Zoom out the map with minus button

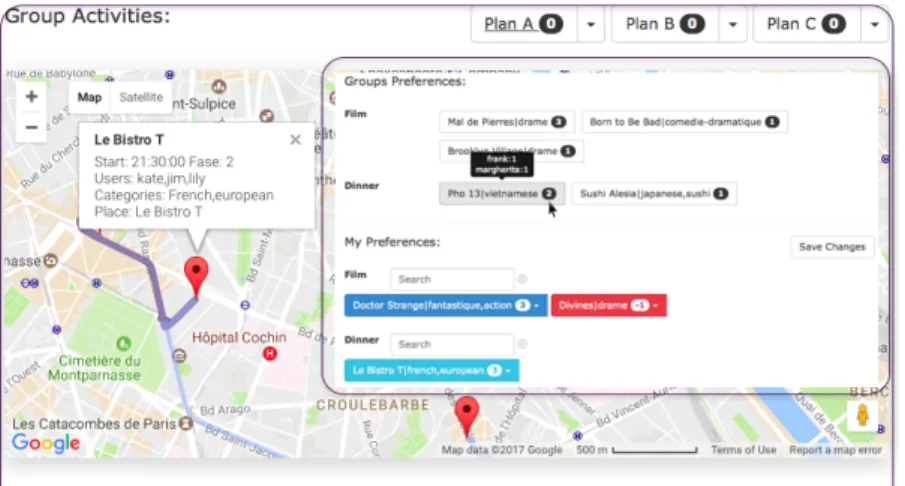click(32, 127)
